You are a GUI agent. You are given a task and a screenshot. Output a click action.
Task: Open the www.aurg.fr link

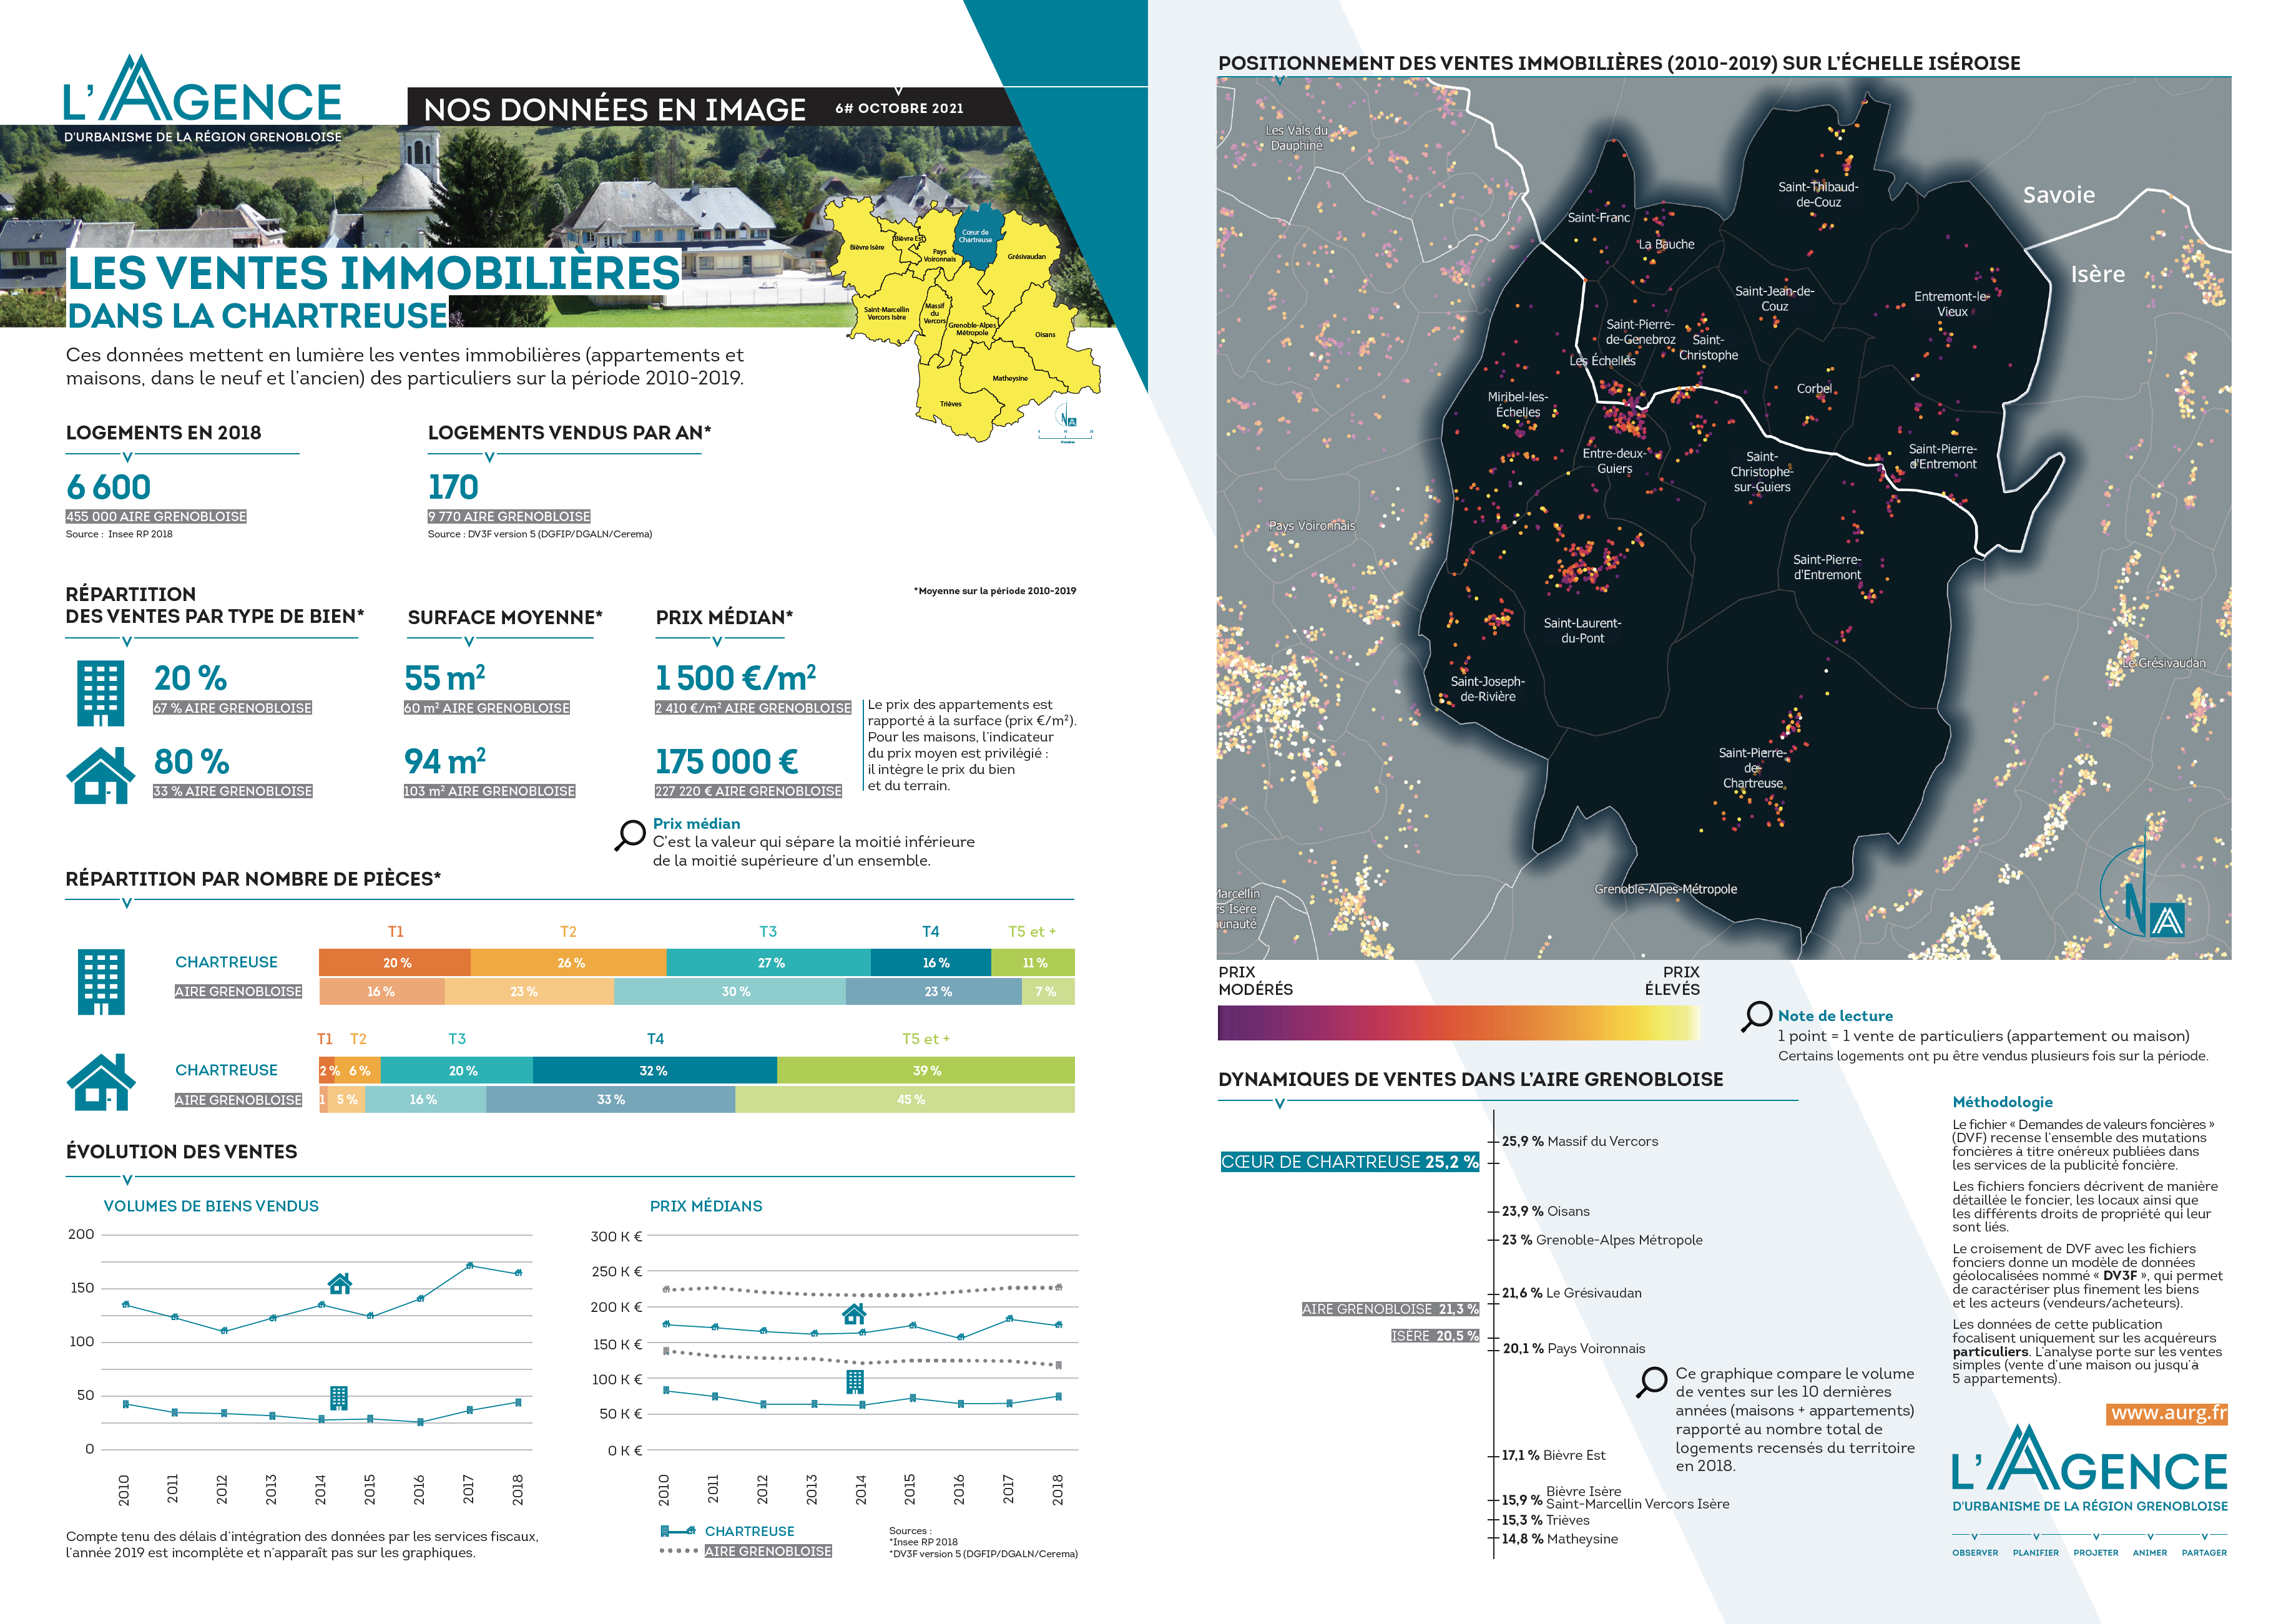tap(2168, 1413)
